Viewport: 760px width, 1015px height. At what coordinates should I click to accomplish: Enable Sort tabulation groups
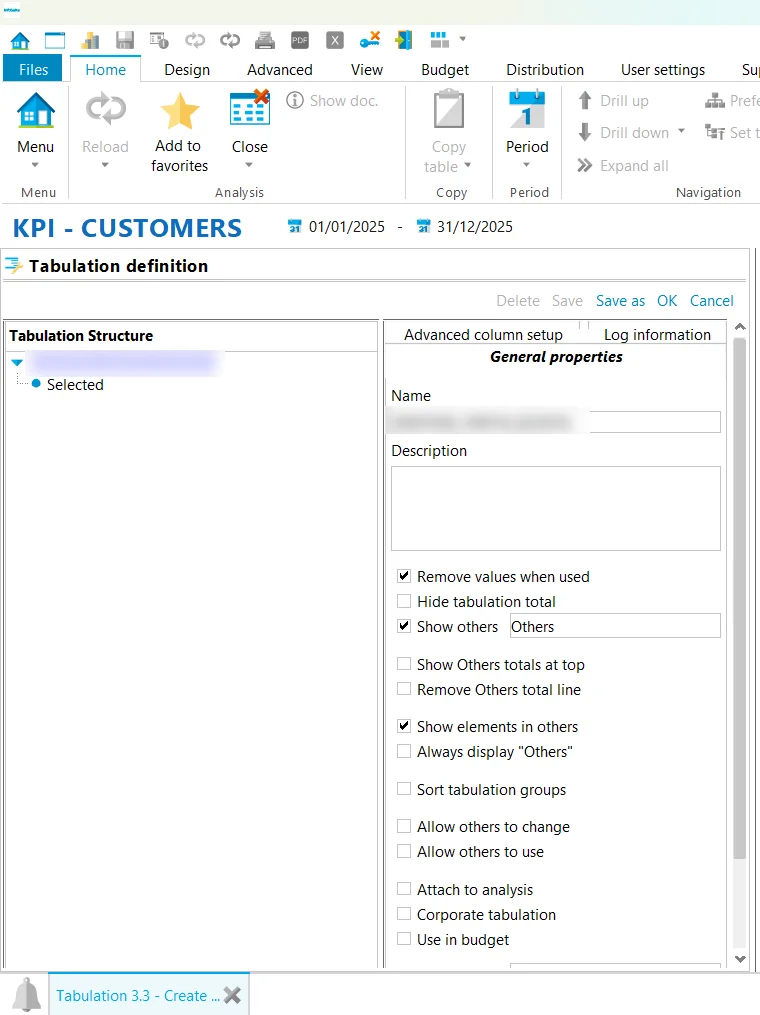point(404,789)
